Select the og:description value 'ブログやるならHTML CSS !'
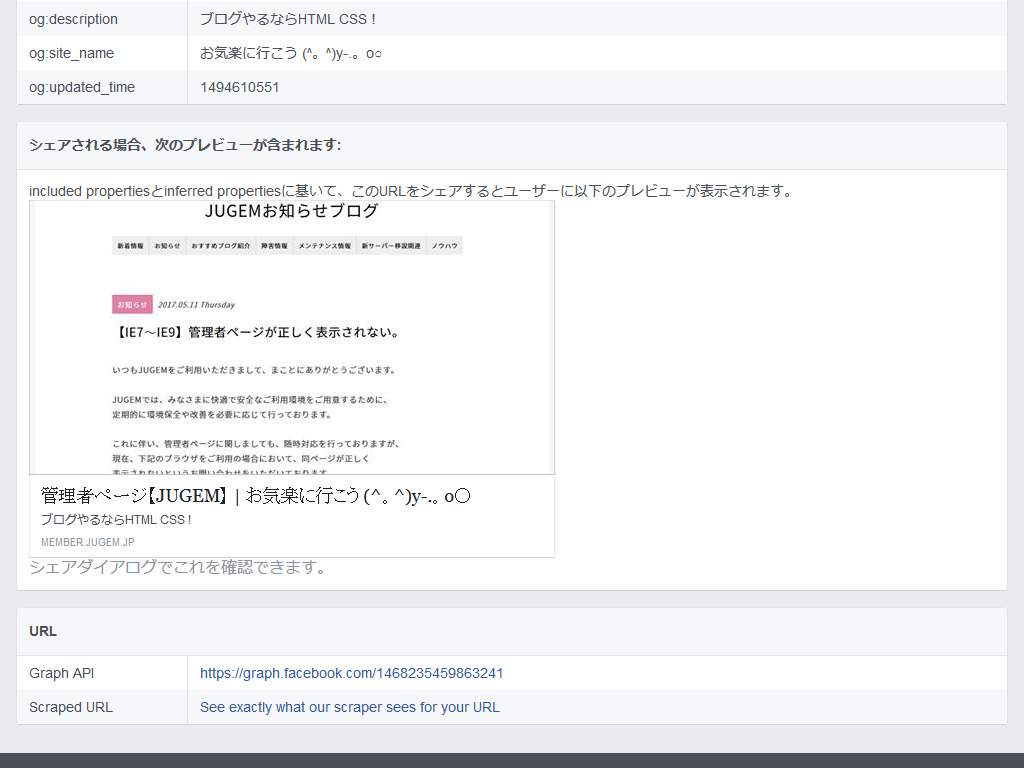The width and height of the screenshot is (1024, 768). coord(287,19)
